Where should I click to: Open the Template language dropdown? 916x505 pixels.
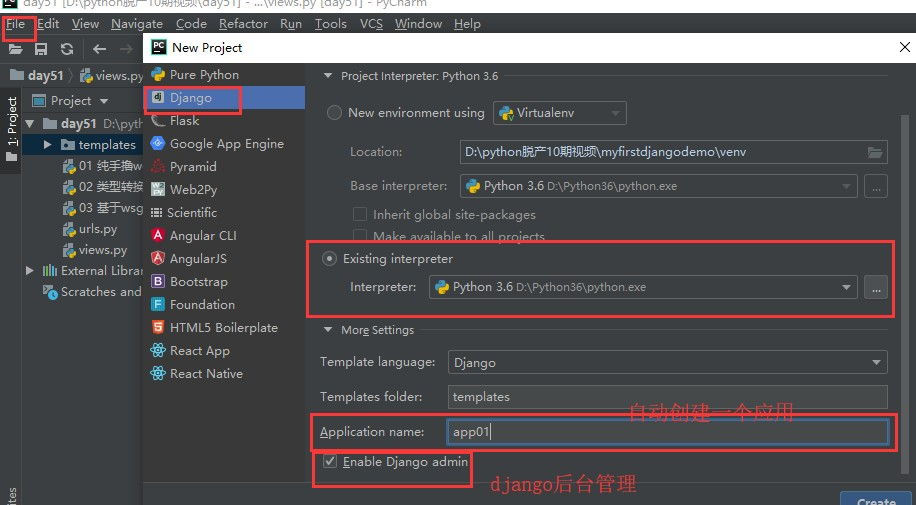click(668, 362)
